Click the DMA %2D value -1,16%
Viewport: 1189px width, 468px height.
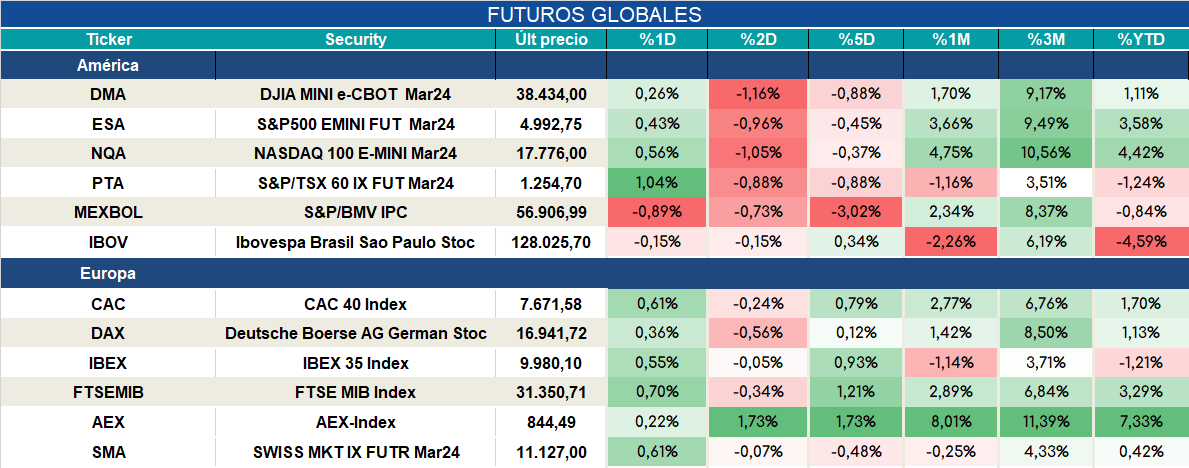[758, 94]
